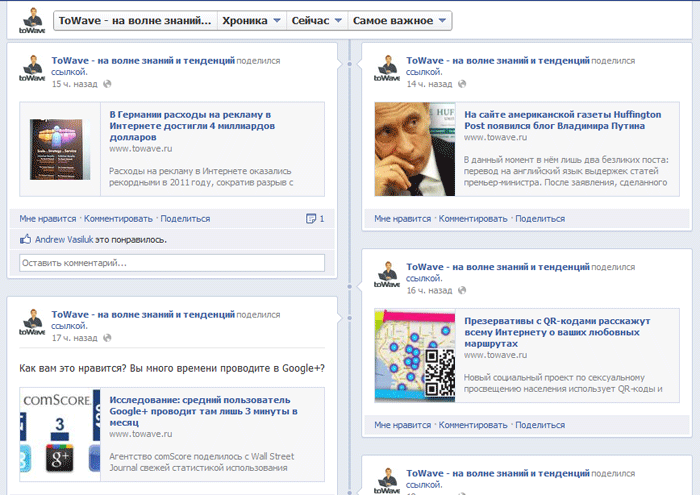Click Комментировать on the QR-codes post
700x495 pixels.
(473, 425)
